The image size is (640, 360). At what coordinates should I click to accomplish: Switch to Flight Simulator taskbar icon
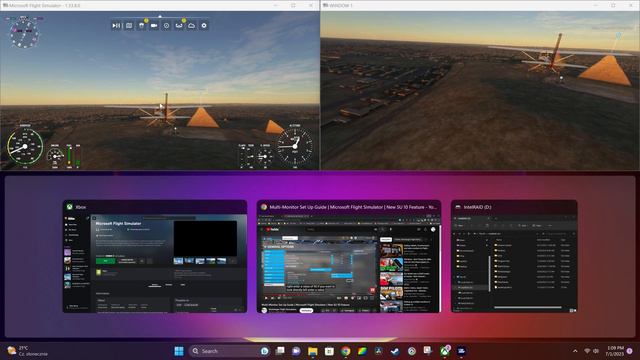point(461,351)
